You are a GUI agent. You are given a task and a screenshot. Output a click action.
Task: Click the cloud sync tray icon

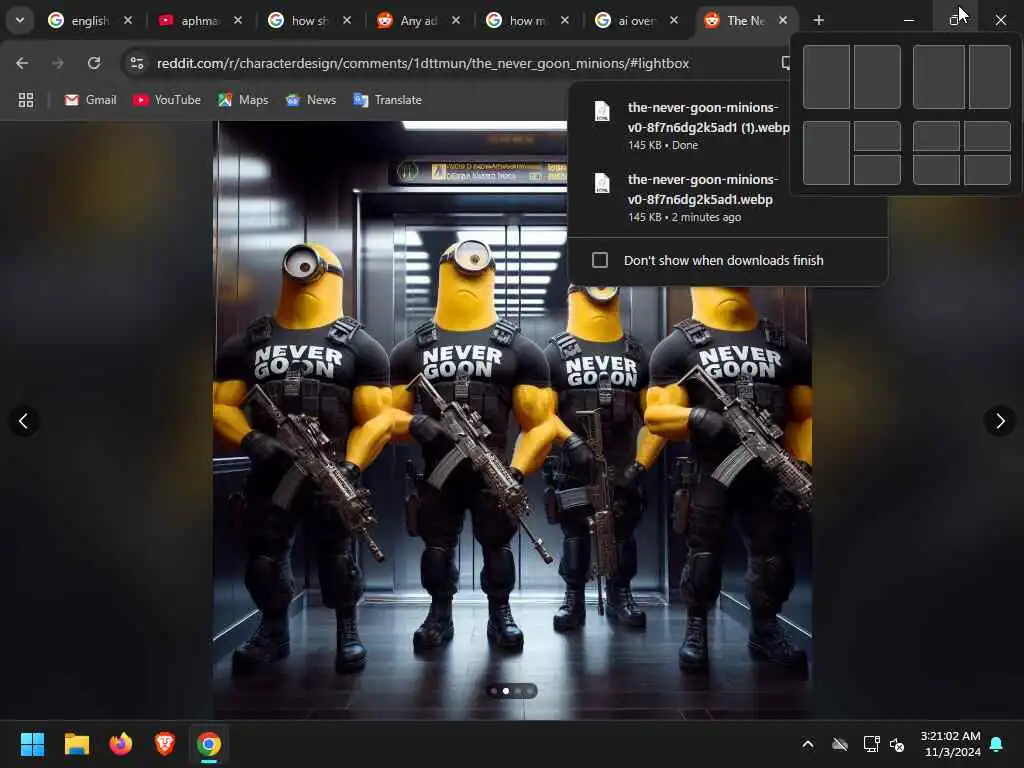pos(840,744)
